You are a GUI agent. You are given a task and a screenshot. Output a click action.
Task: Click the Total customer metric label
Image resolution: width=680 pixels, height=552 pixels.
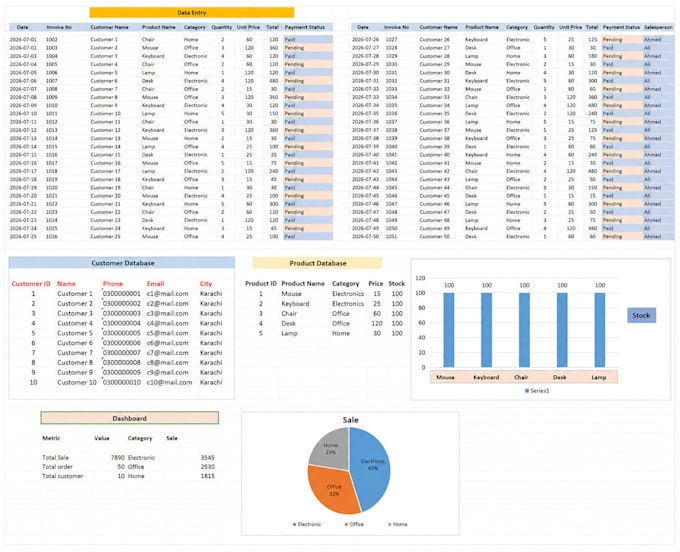(62, 476)
